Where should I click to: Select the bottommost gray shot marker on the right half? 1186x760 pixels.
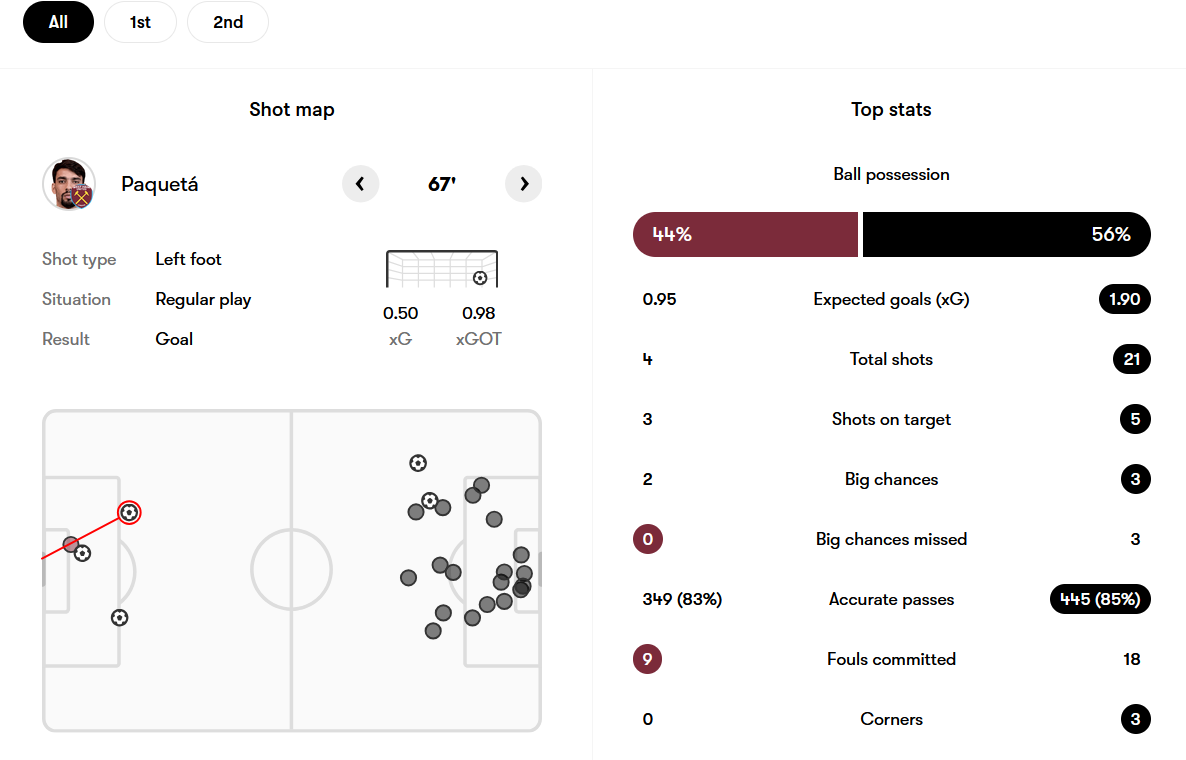tap(433, 631)
